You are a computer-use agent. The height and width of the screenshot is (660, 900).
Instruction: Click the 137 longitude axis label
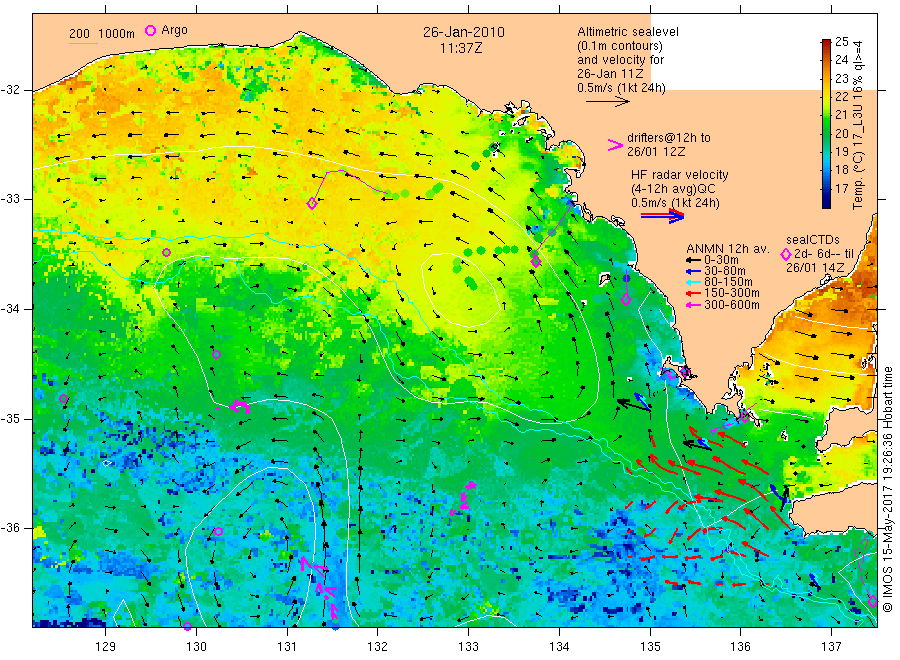click(831, 647)
